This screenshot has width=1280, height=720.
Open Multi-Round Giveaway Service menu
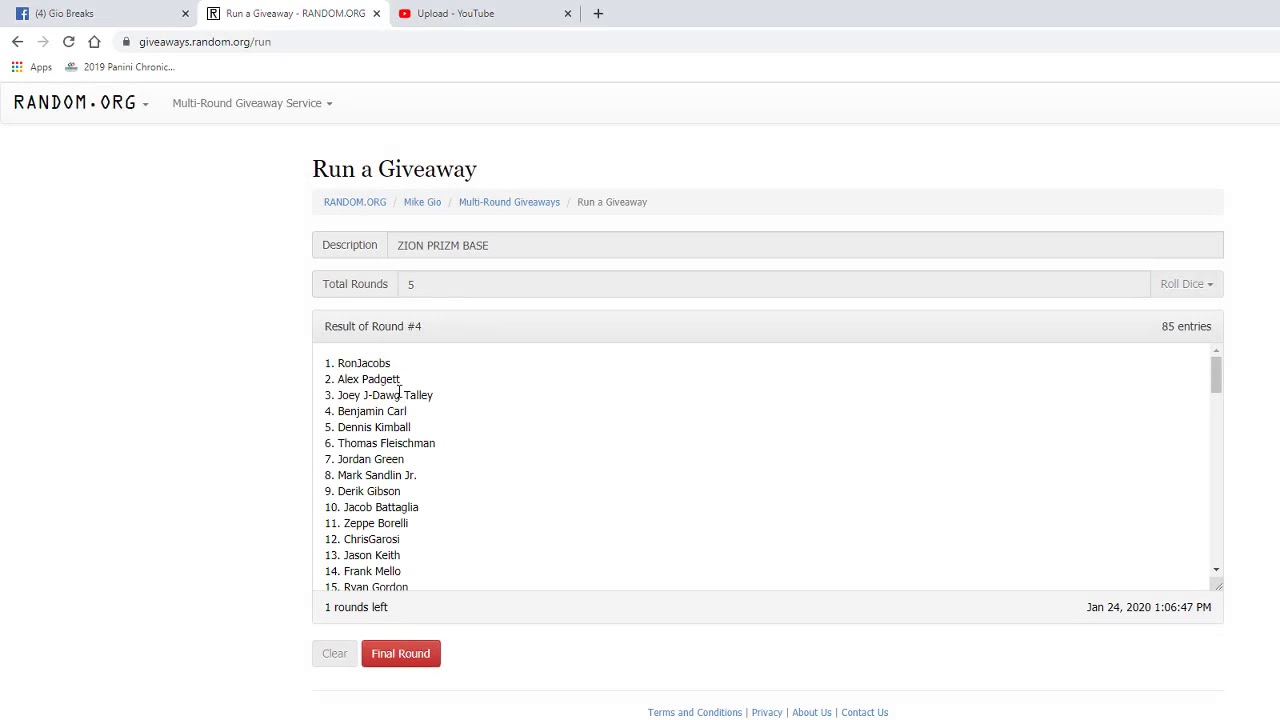[252, 103]
